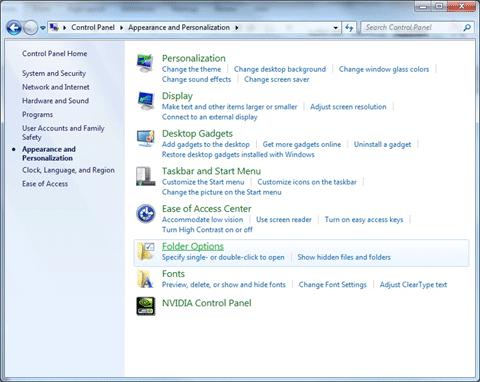Click the Taskbar and Start Menu icon
Viewport: 480px width, 382px height.
145,176
